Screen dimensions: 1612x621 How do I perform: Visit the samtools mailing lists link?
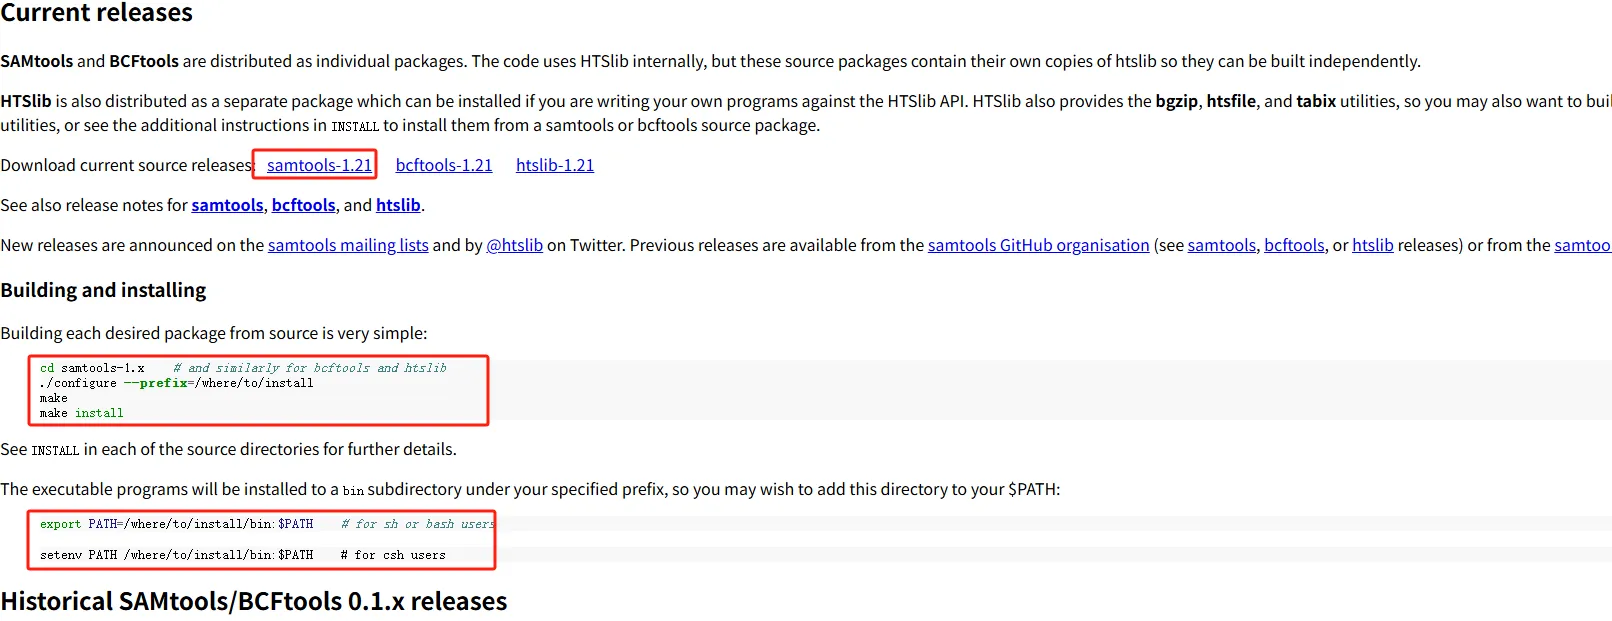[348, 245]
